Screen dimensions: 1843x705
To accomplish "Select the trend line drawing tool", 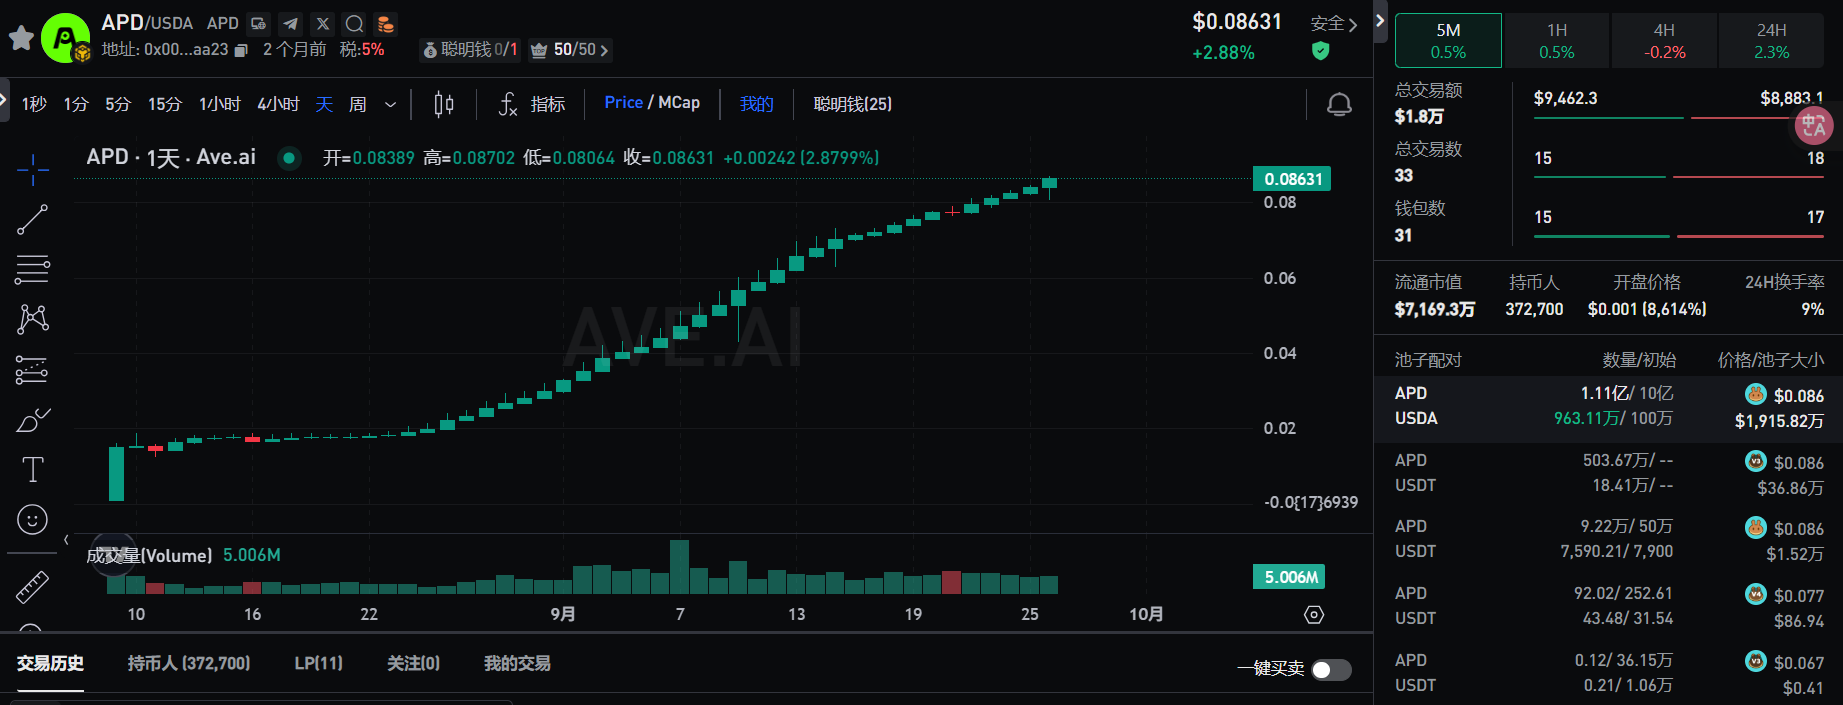I will (32, 219).
